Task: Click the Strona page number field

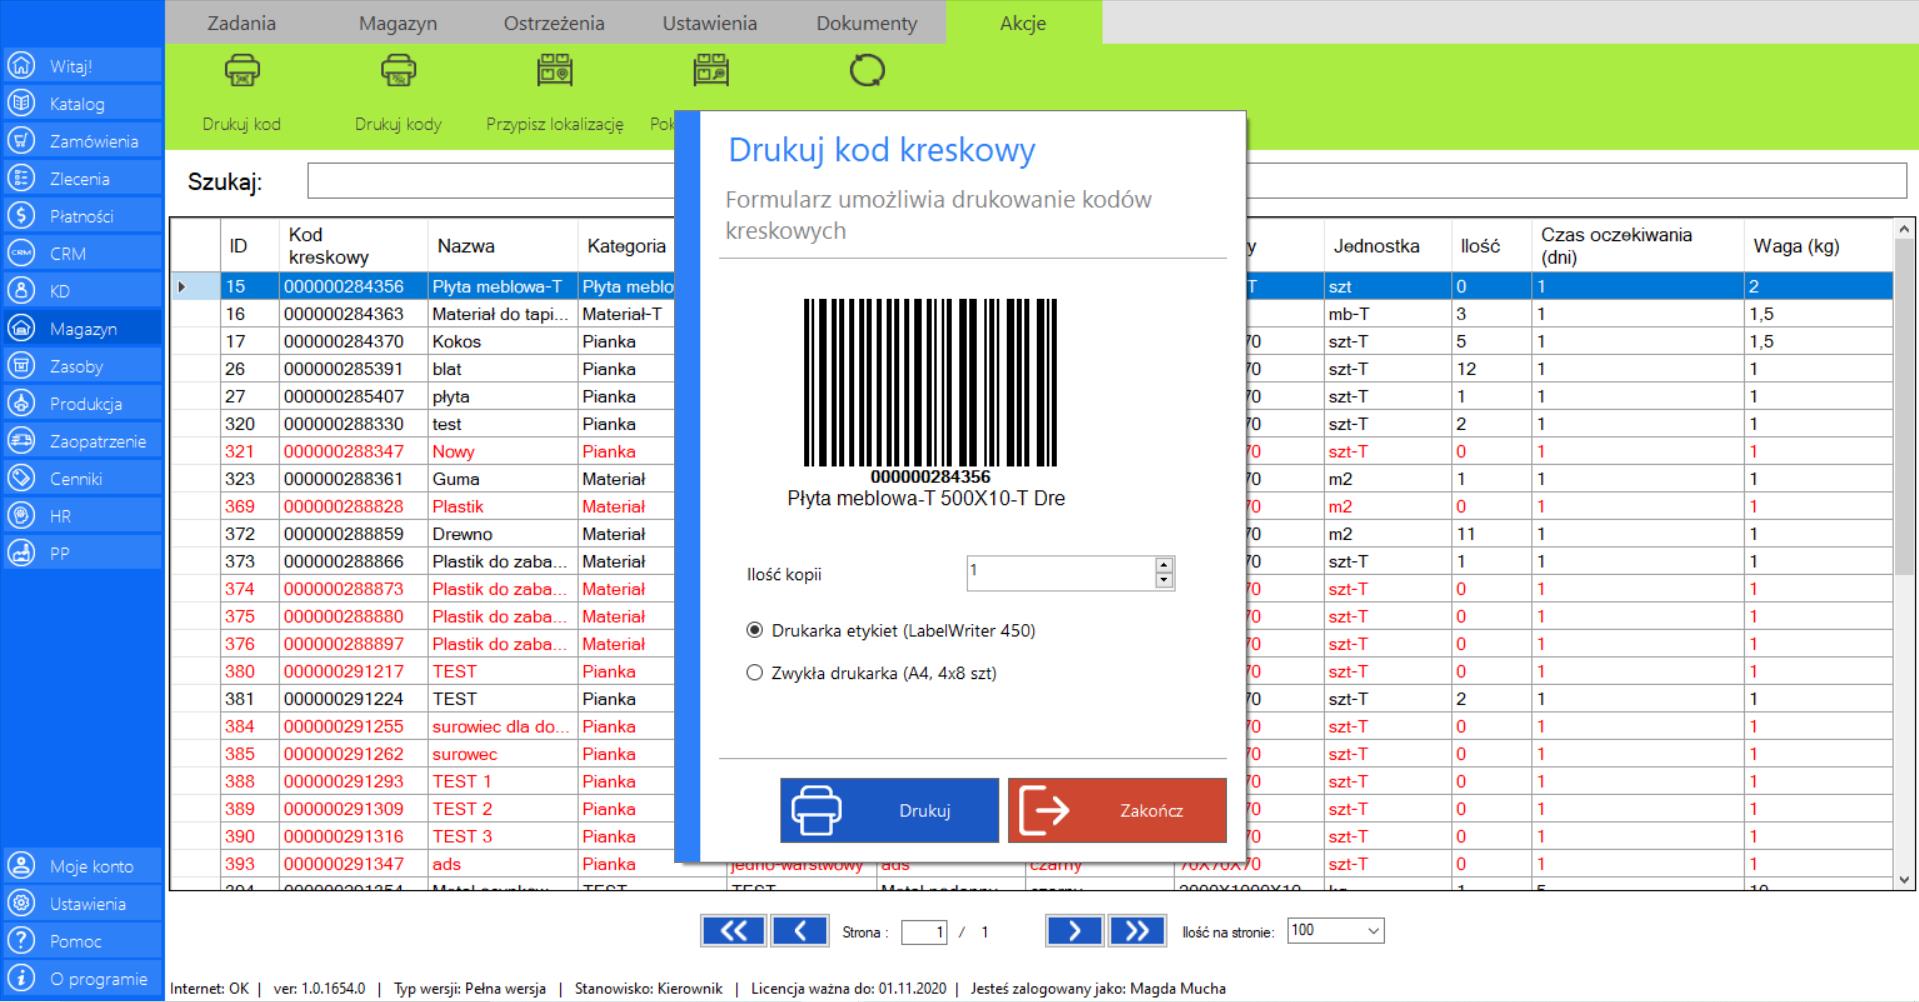Action: point(924,932)
